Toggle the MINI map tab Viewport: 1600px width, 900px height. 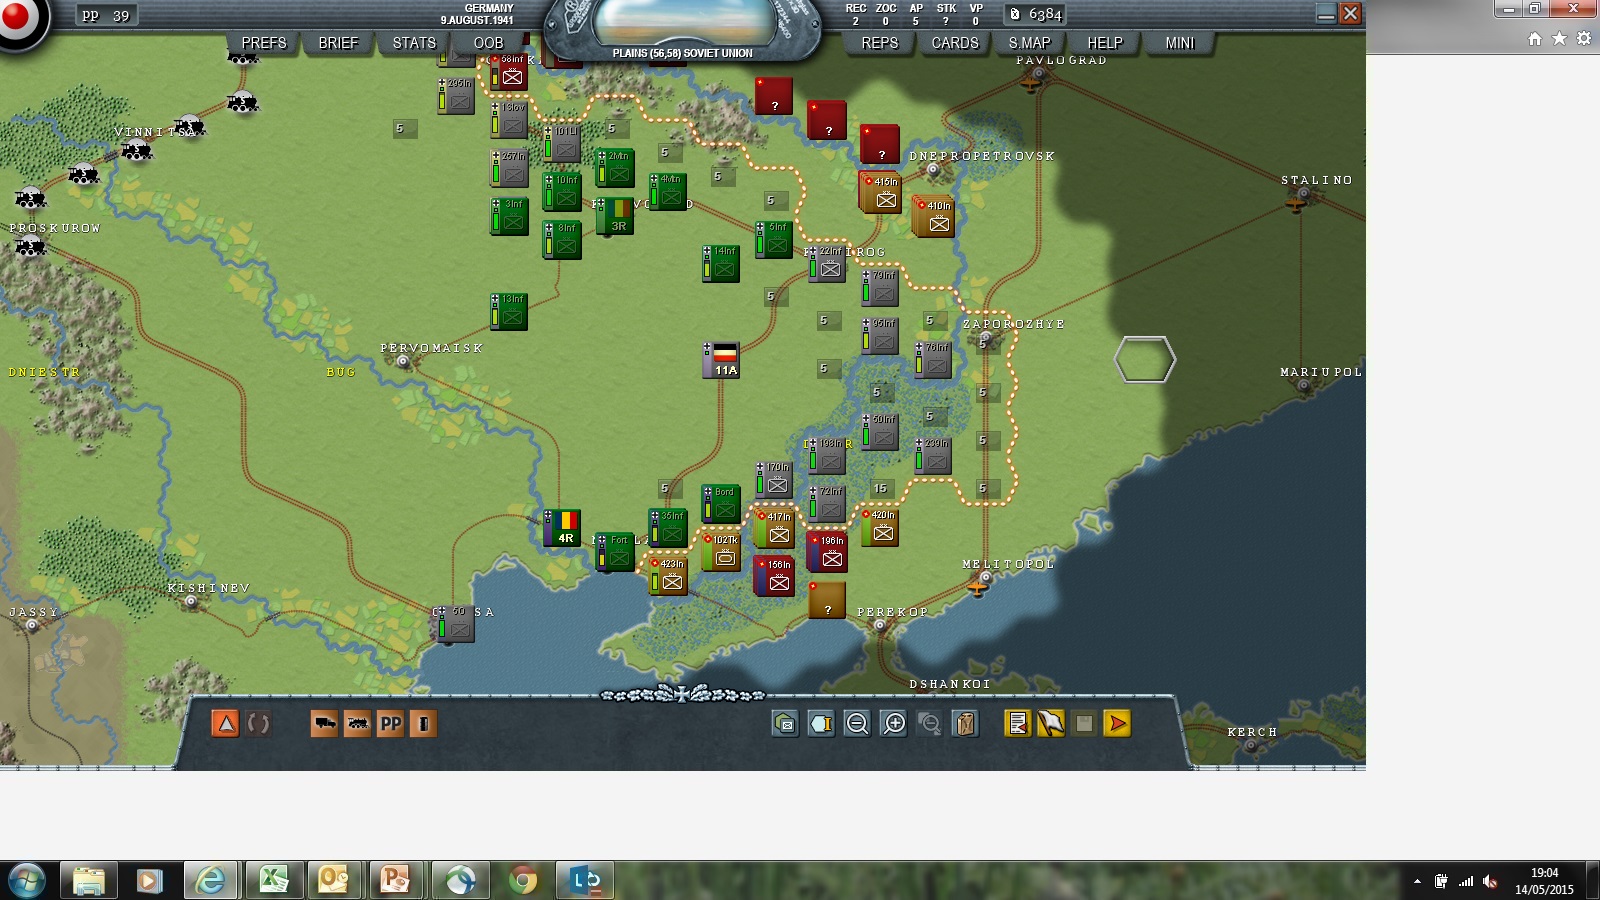(x=1180, y=43)
